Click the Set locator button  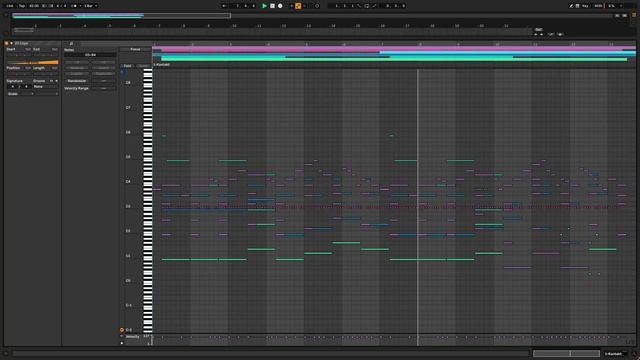point(539,30)
